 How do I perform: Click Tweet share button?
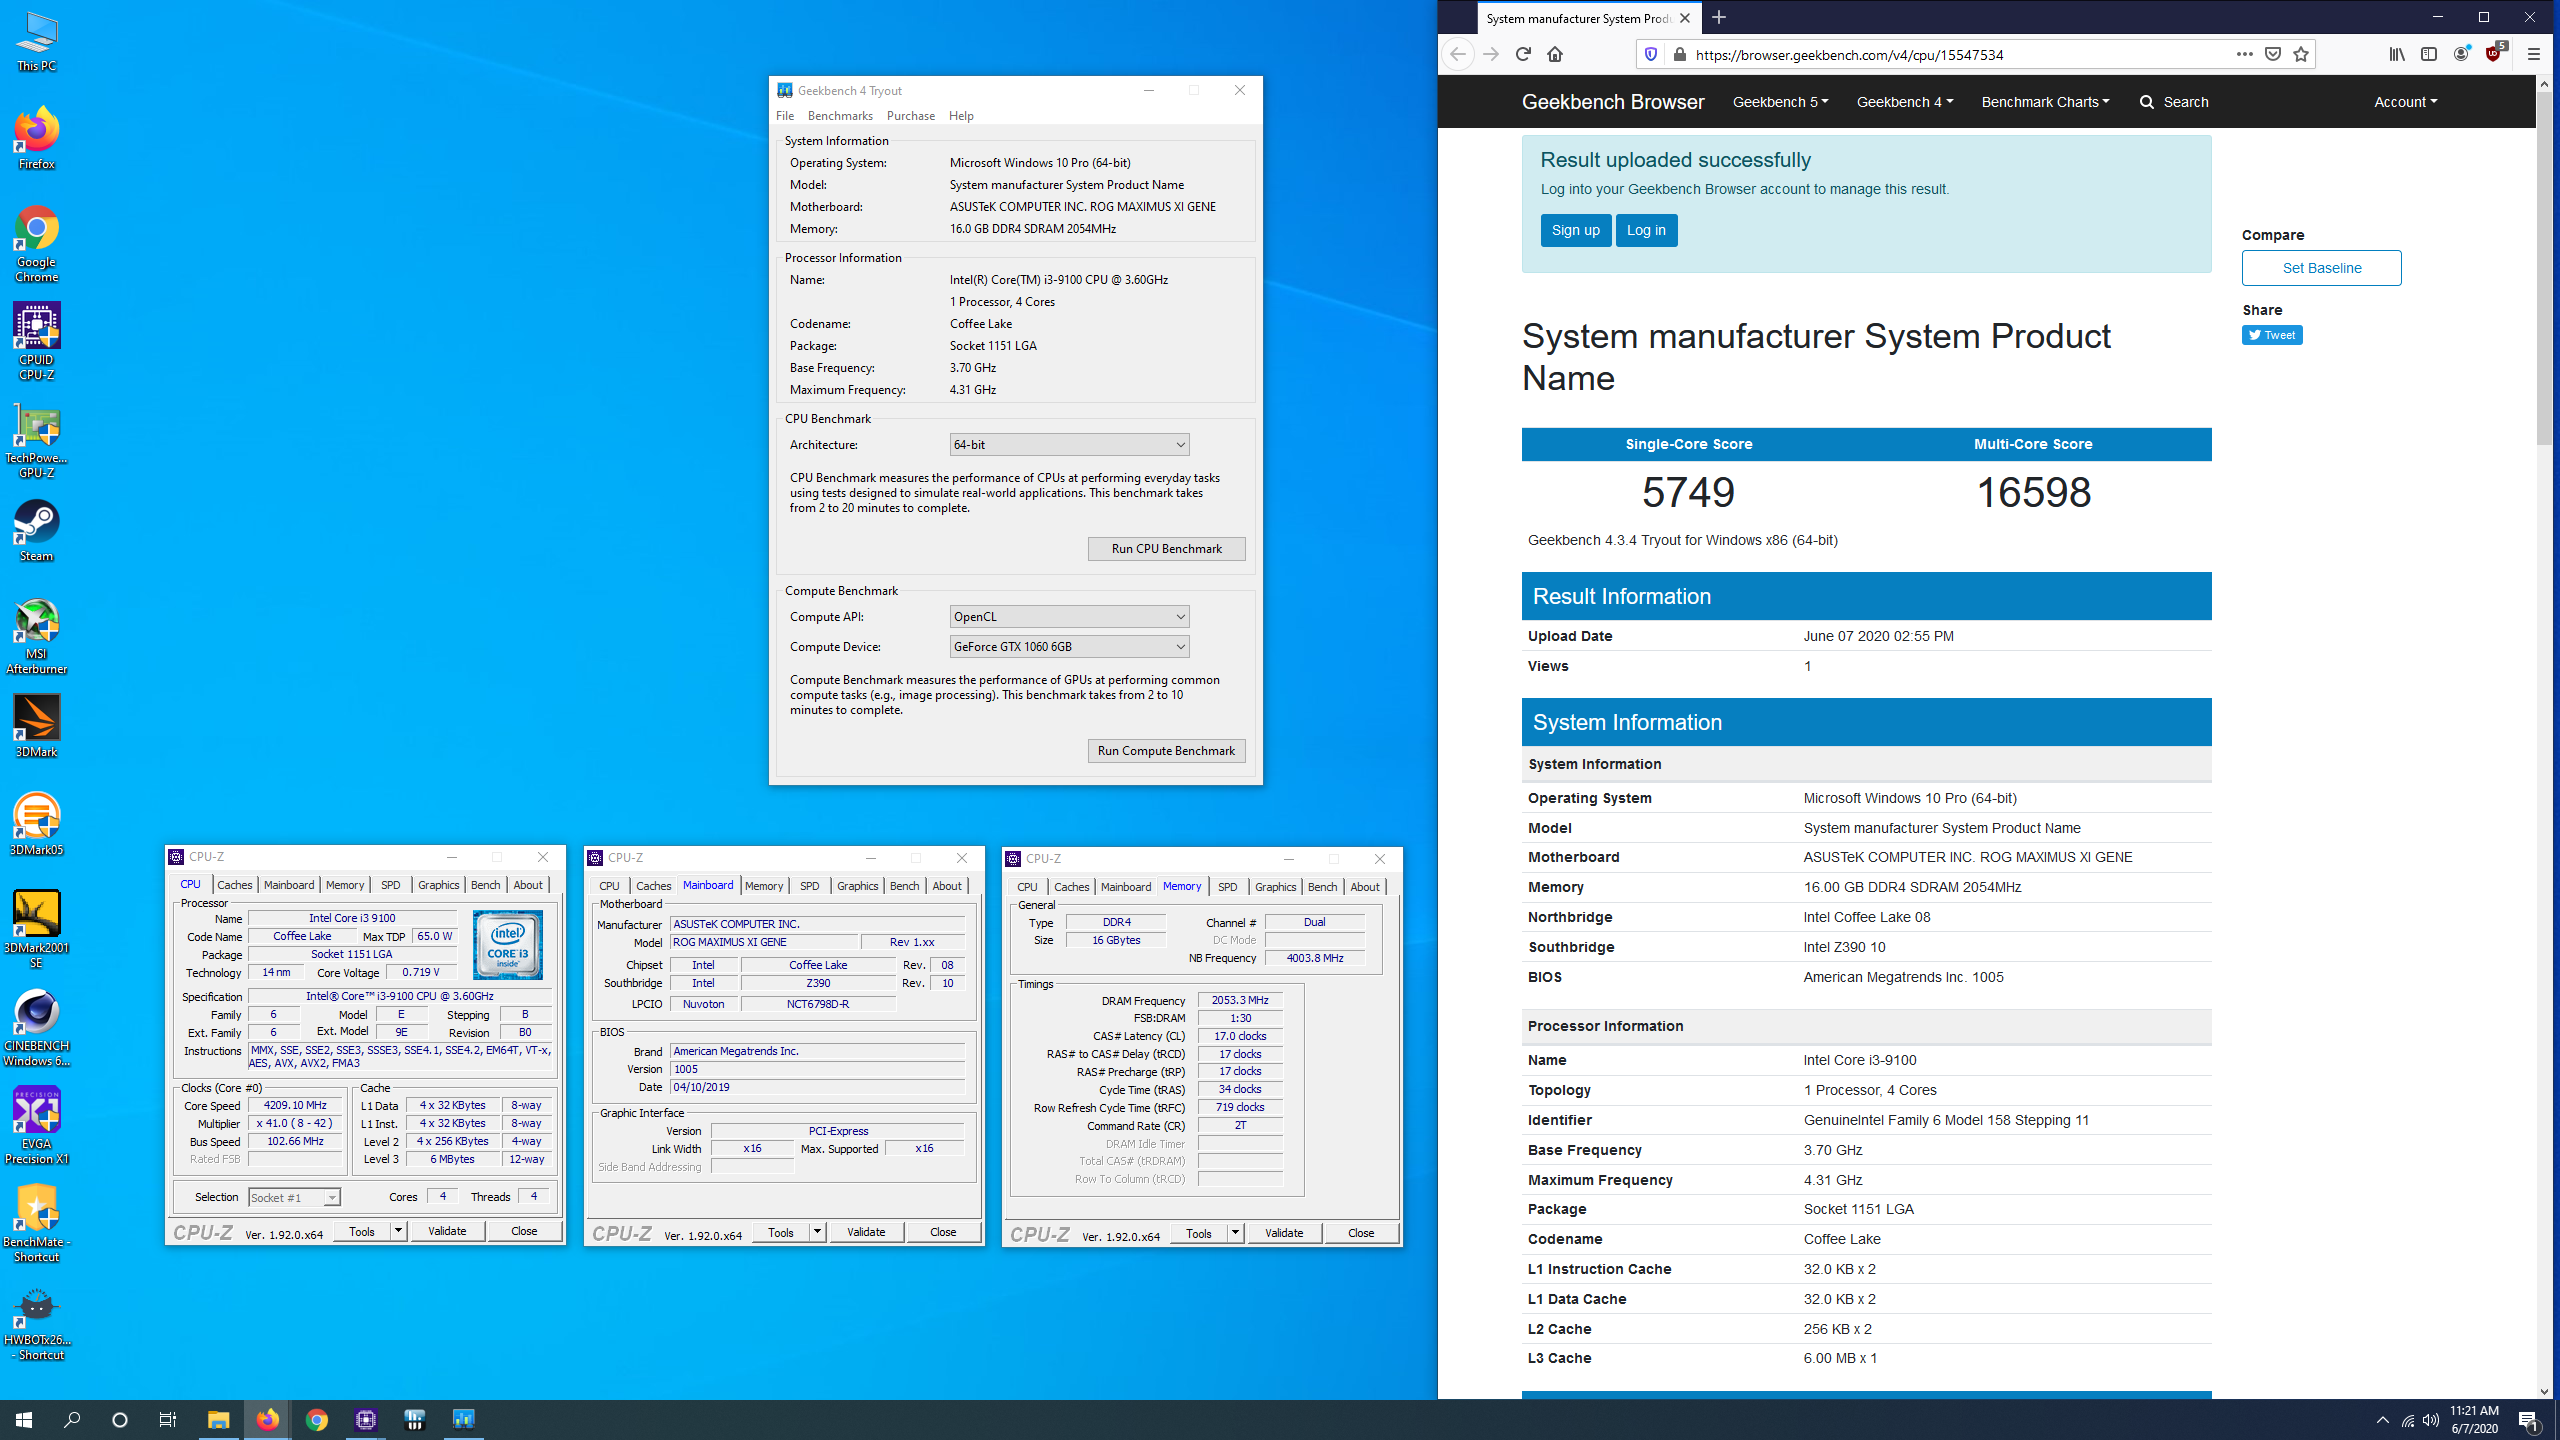pyautogui.click(x=2272, y=335)
